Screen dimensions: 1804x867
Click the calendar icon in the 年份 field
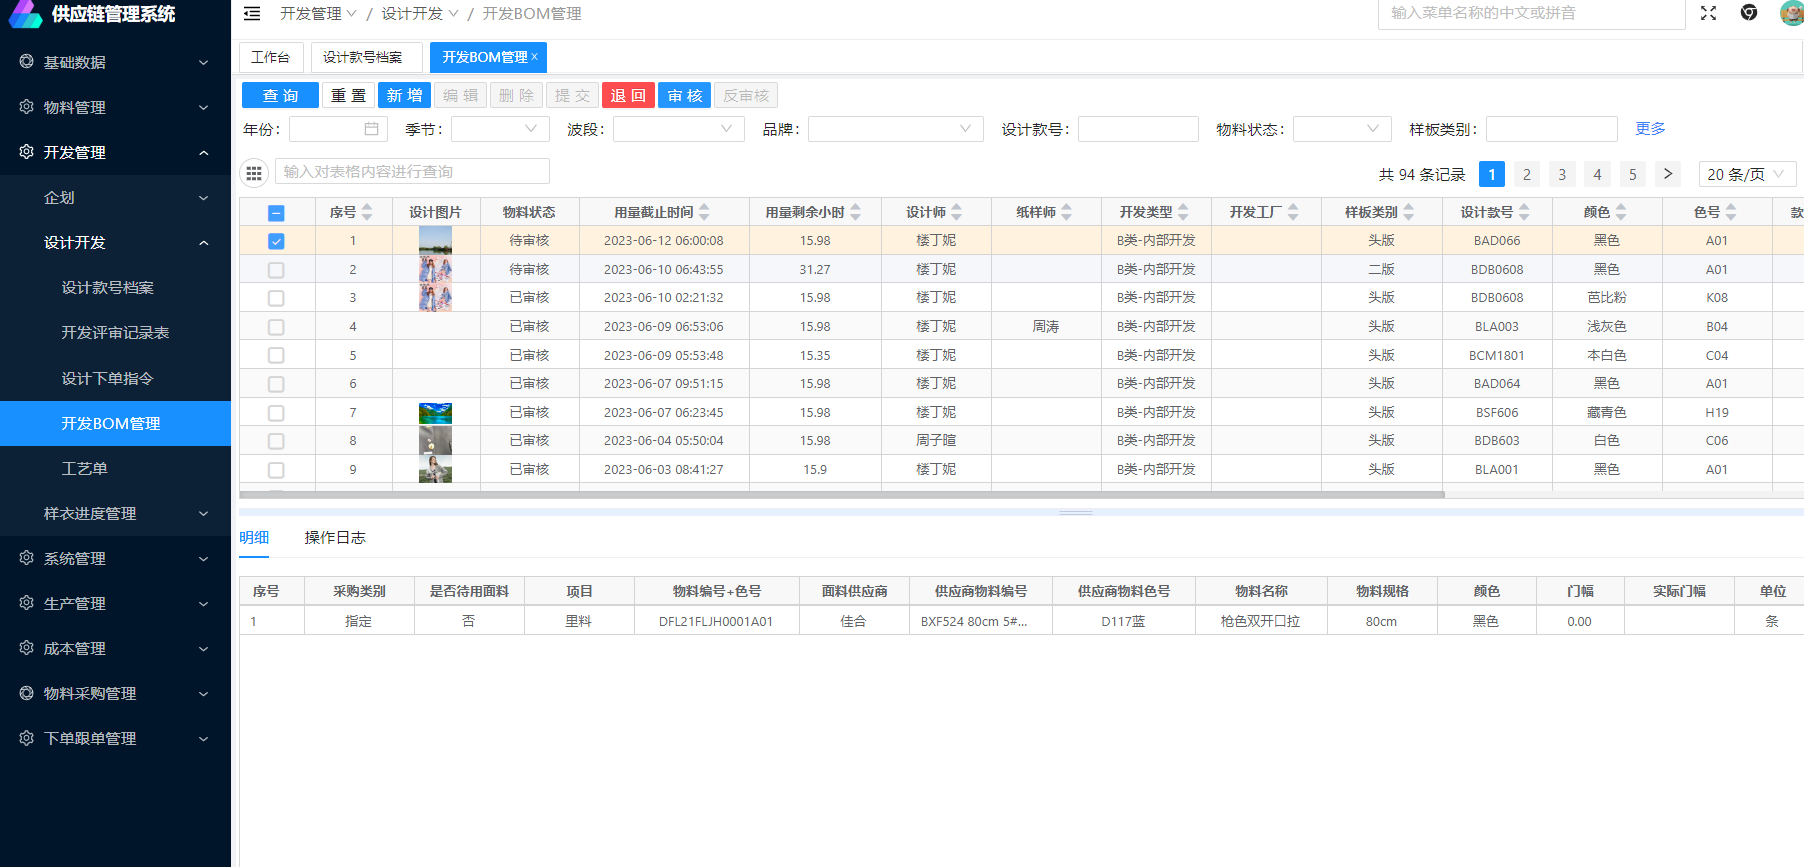coord(371,129)
